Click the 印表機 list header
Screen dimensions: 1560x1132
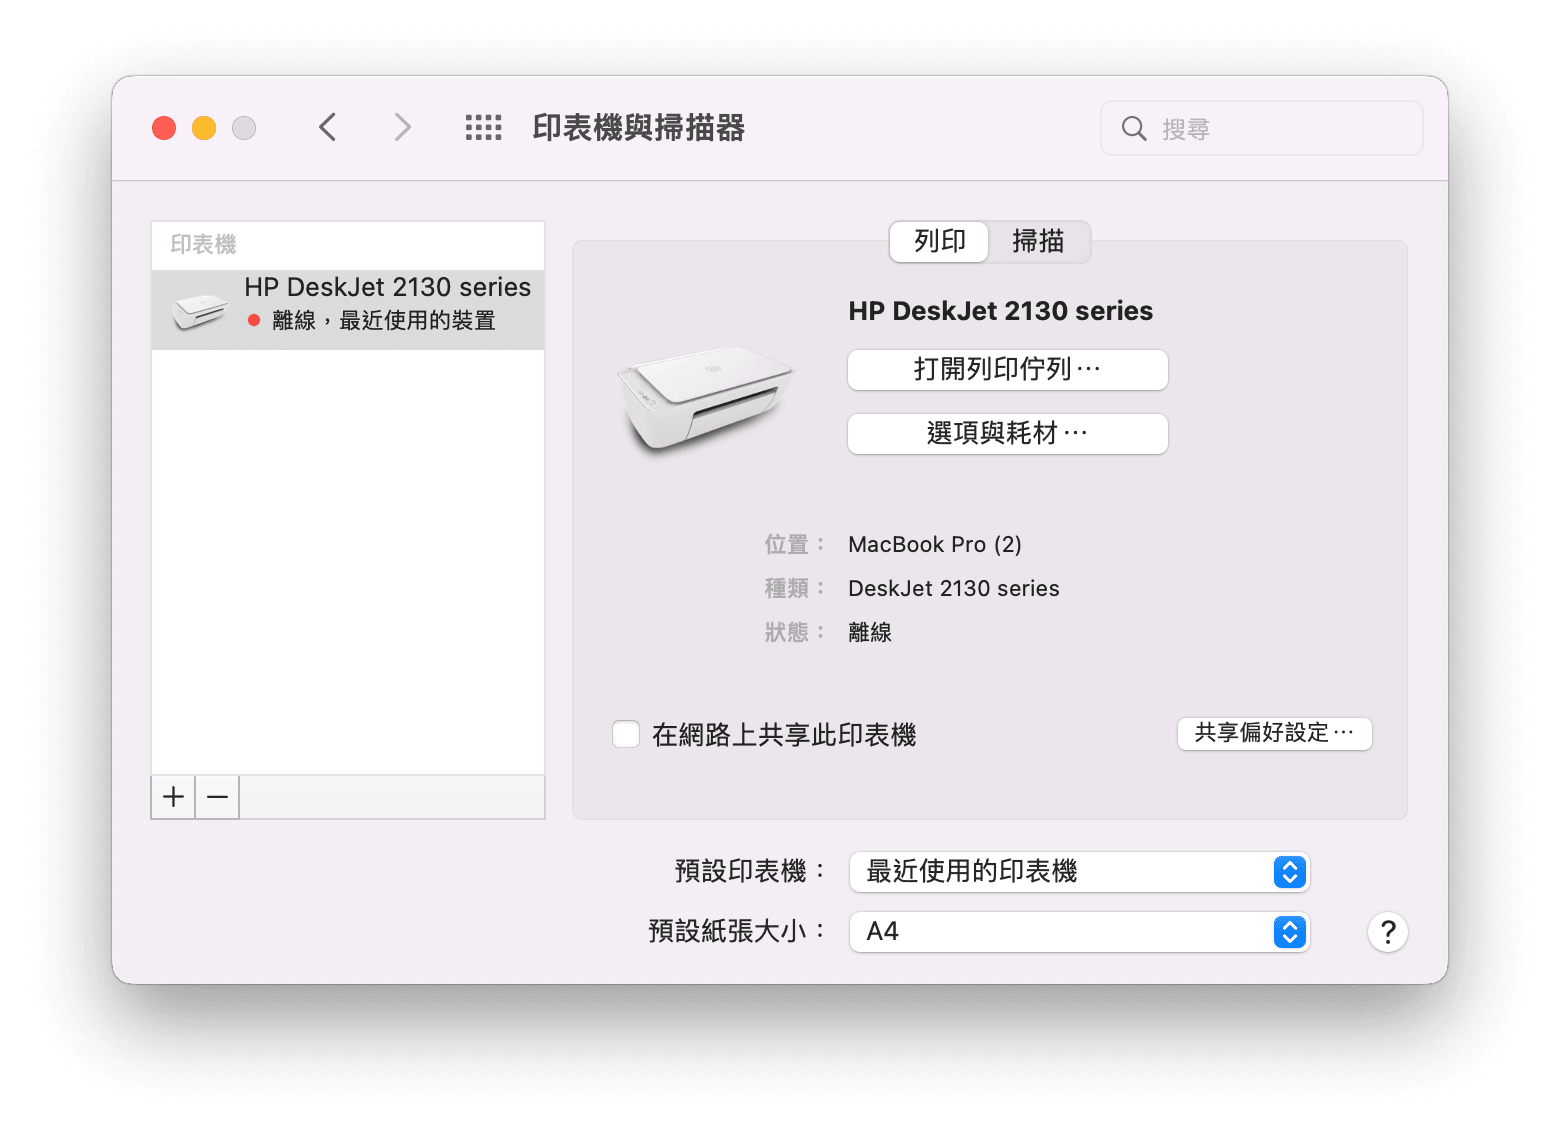(x=203, y=245)
